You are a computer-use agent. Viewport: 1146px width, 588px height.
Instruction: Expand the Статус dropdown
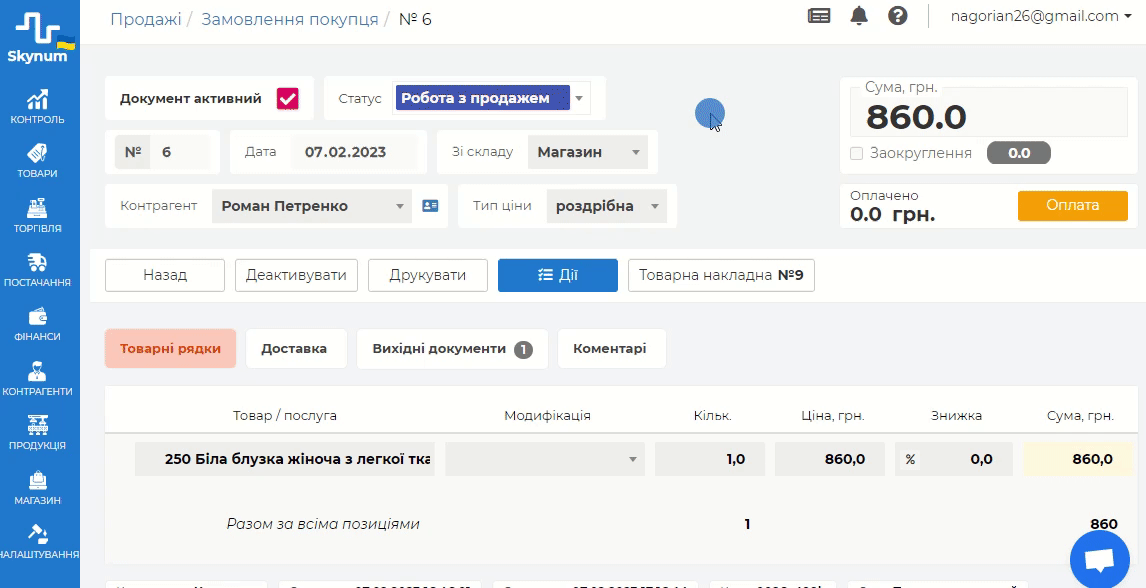point(491,98)
